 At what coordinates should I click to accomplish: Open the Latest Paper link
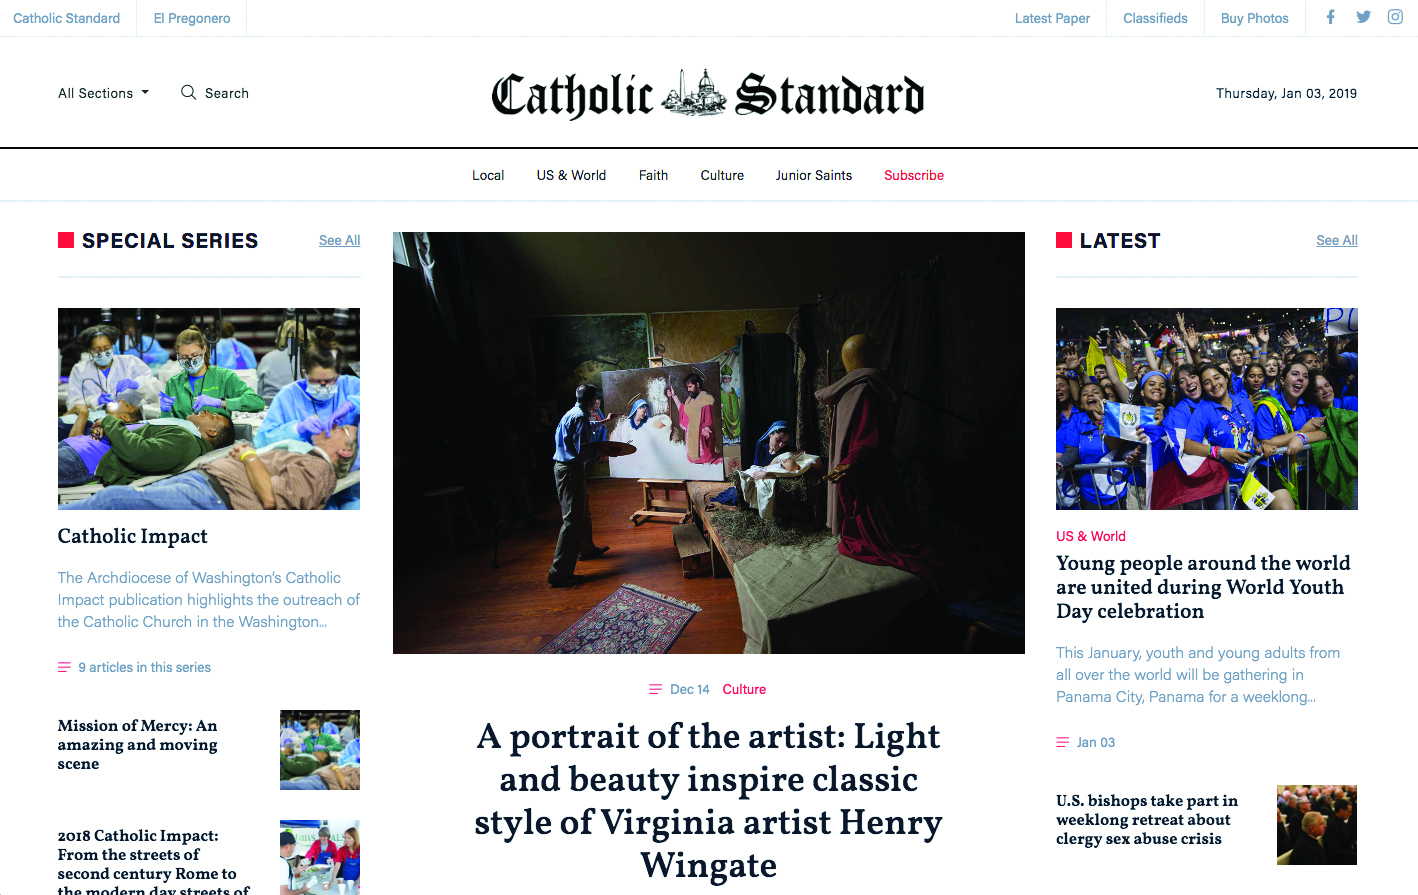pyautogui.click(x=1052, y=18)
